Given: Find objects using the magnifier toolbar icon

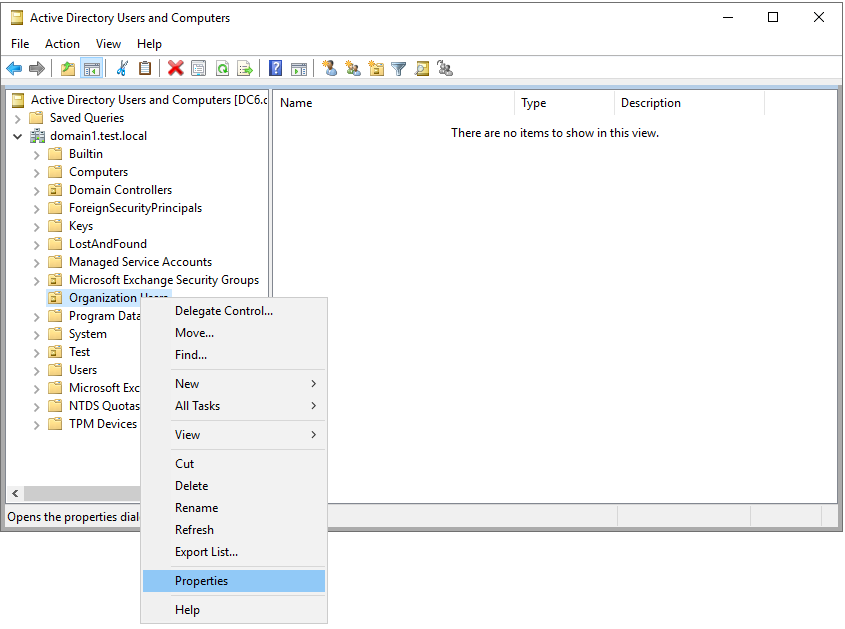Looking at the screenshot, I should (x=421, y=68).
